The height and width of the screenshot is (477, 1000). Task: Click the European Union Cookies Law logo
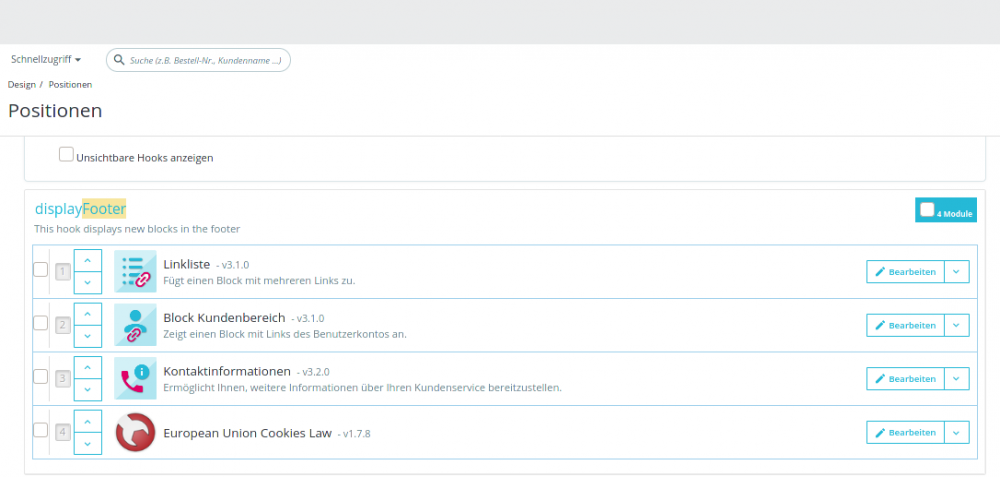135,432
